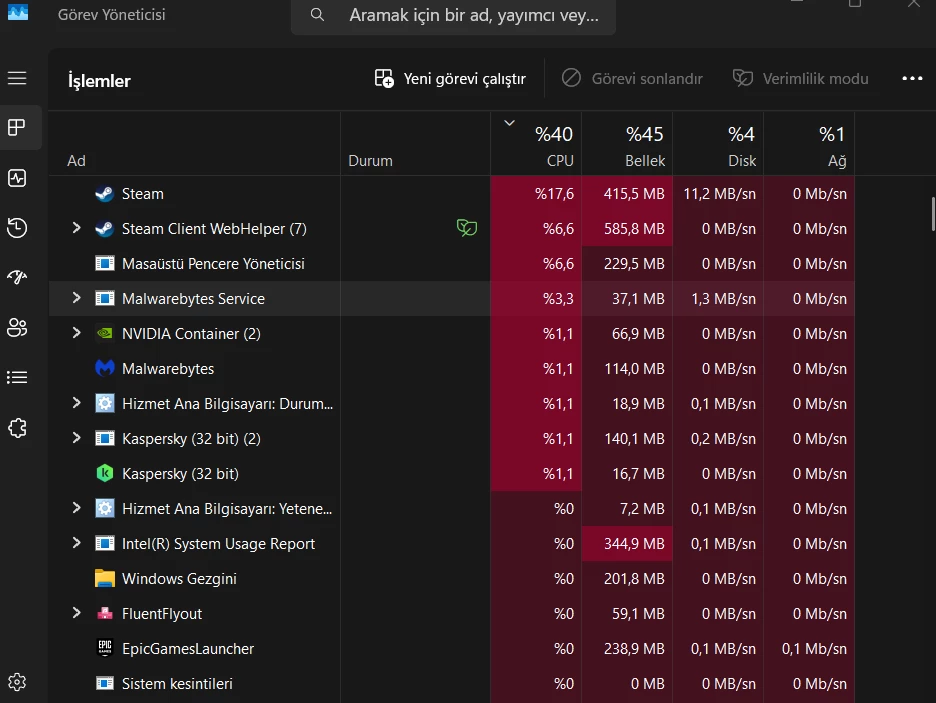Open the Services page
Viewport: 936px width, 703px height.
pyautogui.click(x=16, y=427)
